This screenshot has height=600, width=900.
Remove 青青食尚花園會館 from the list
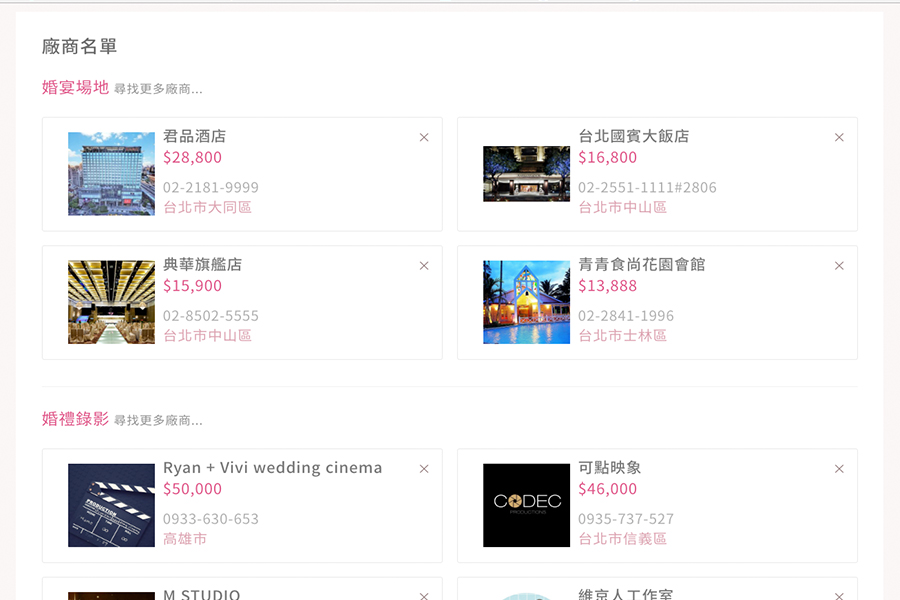click(839, 266)
